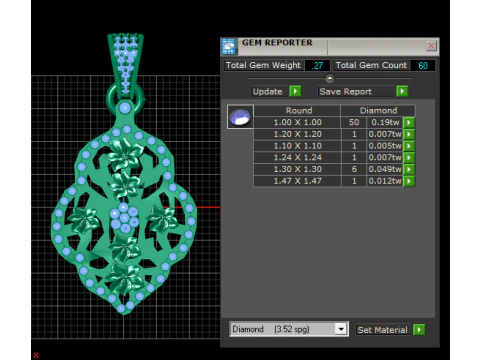Click the Total Gem Count label

point(371,65)
